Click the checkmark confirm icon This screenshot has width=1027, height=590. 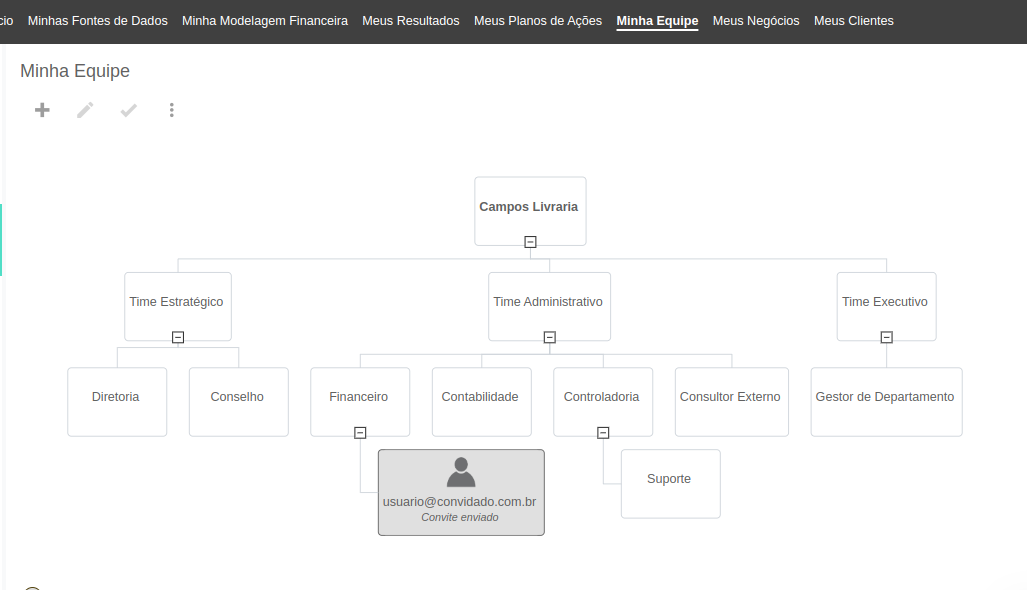pos(128,110)
